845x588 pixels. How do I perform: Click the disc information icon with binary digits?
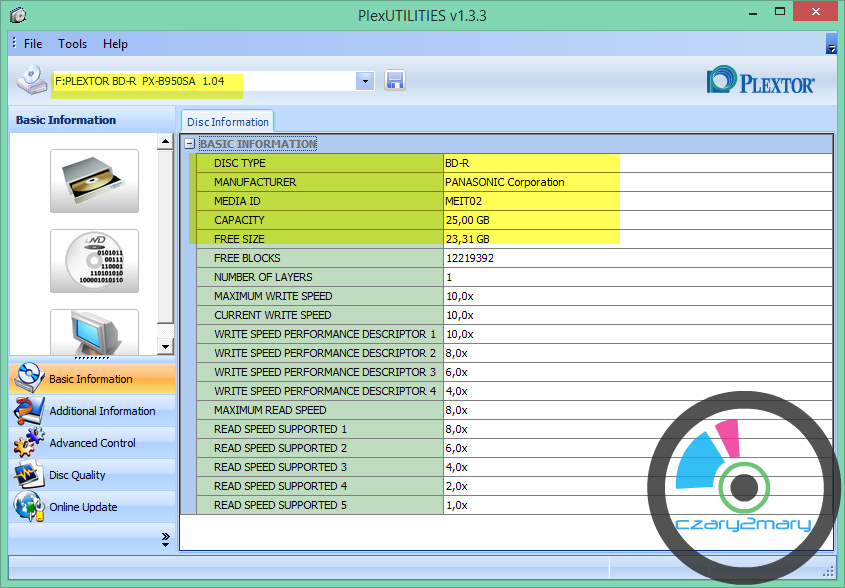[x=94, y=261]
